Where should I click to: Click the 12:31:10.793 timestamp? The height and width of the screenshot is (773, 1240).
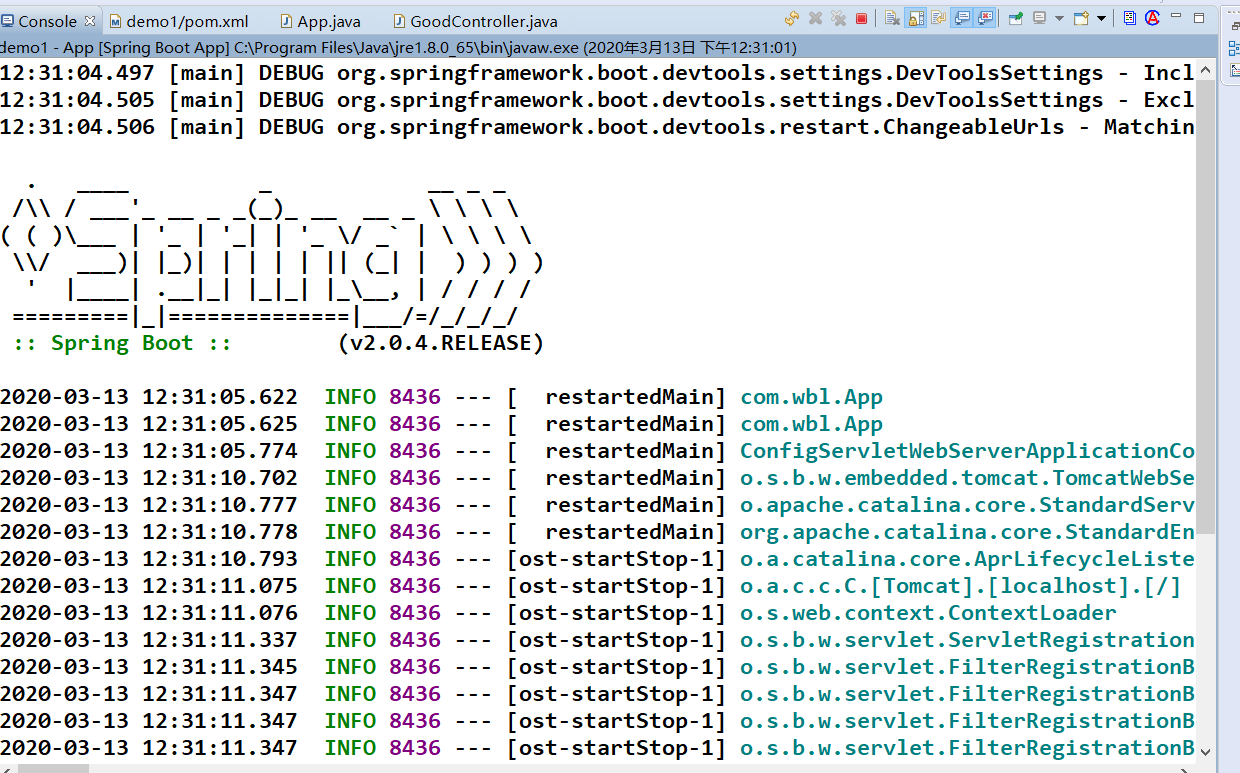[220, 559]
